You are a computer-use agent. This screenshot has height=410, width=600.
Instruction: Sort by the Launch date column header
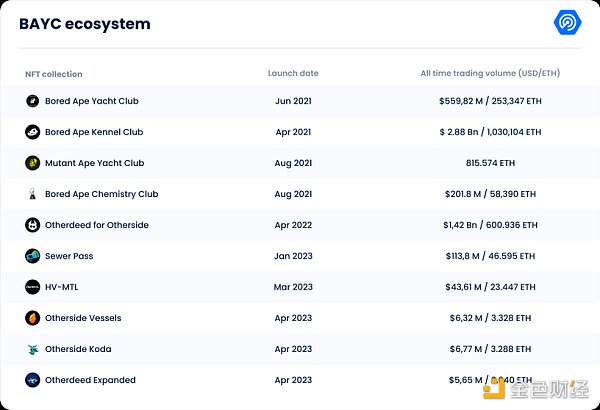293,74
